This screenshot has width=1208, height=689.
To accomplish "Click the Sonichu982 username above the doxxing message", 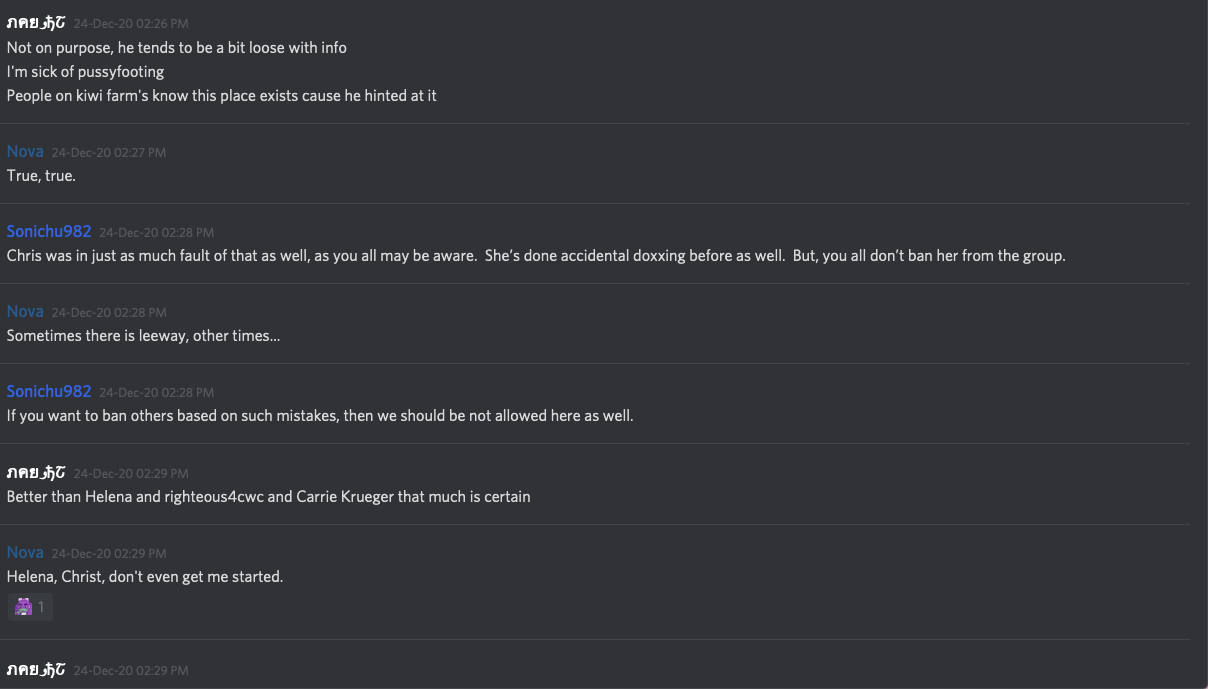I will 49,232.
